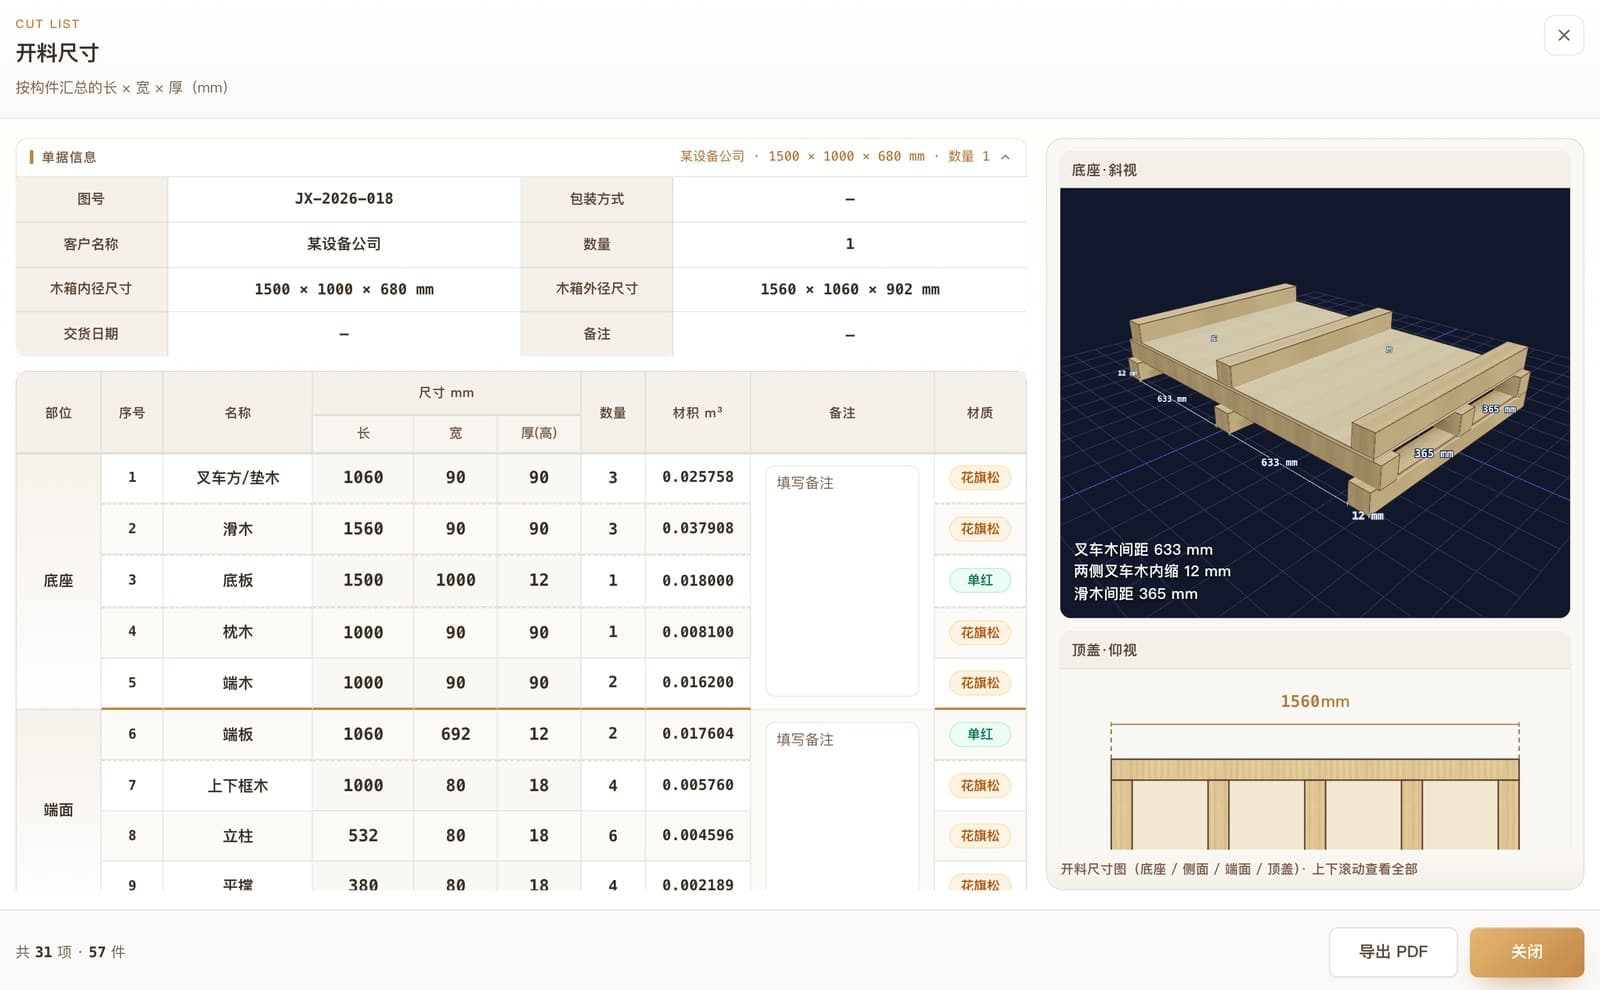1600x990 pixels.
Task: Click the 关闭 button
Action: [1526, 952]
